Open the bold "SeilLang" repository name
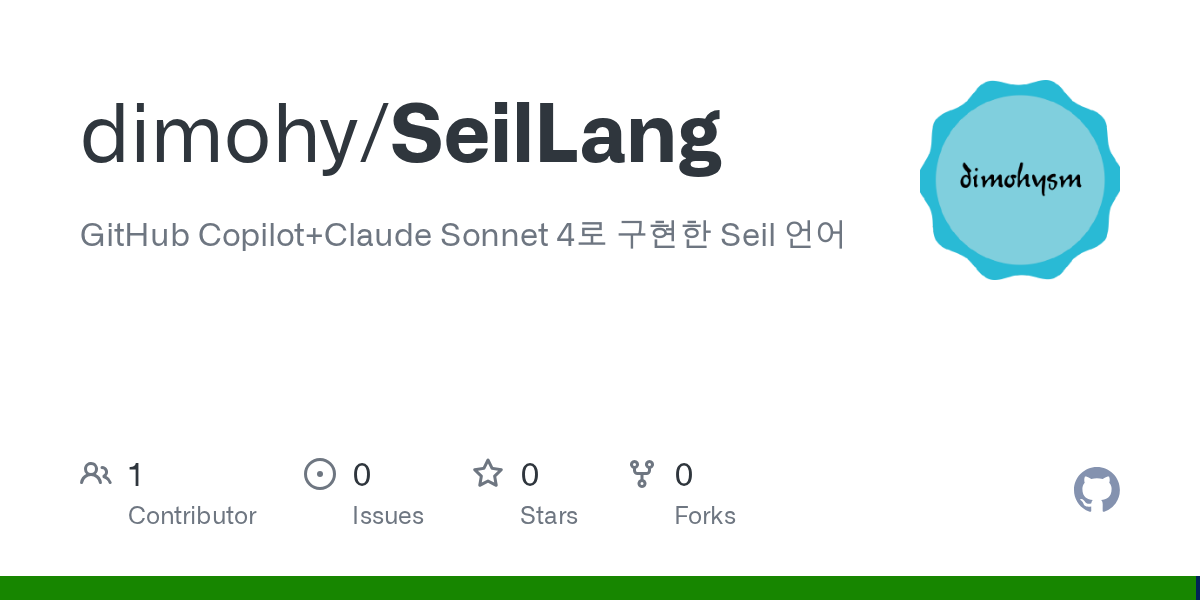The image size is (1200, 600). tap(556, 135)
